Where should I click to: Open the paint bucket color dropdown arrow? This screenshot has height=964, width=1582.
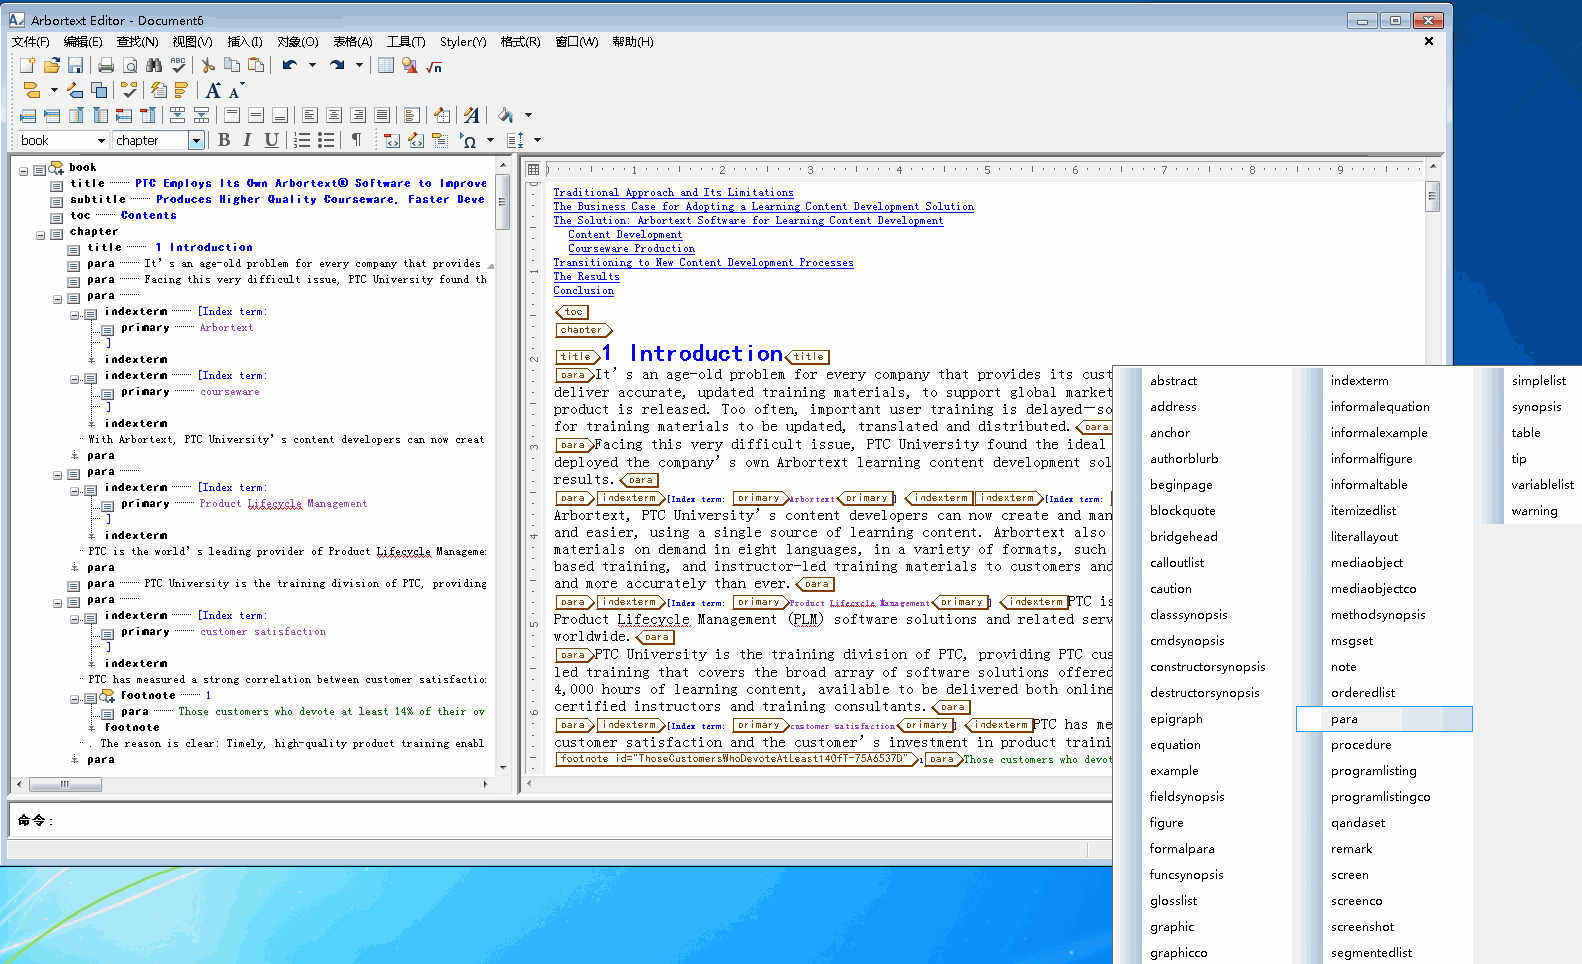tap(528, 115)
